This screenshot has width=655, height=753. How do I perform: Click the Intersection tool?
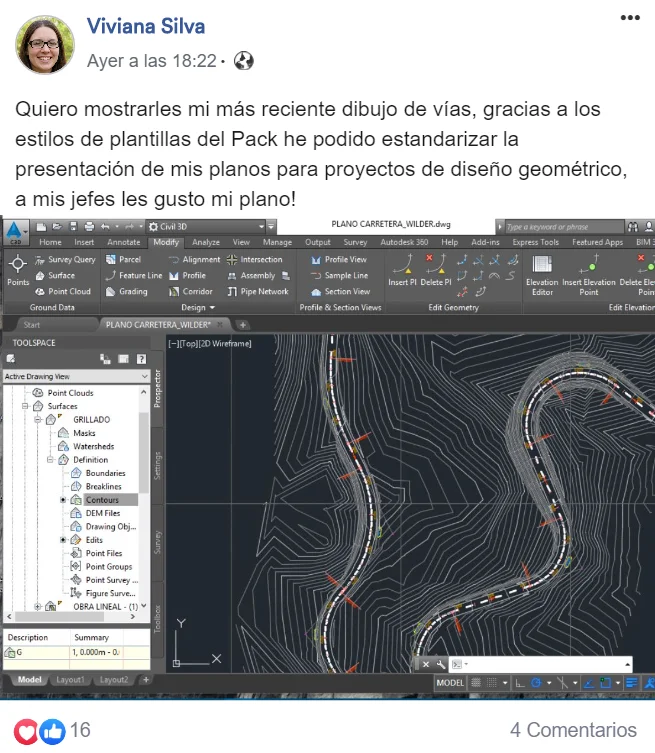click(x=255, y=259)
